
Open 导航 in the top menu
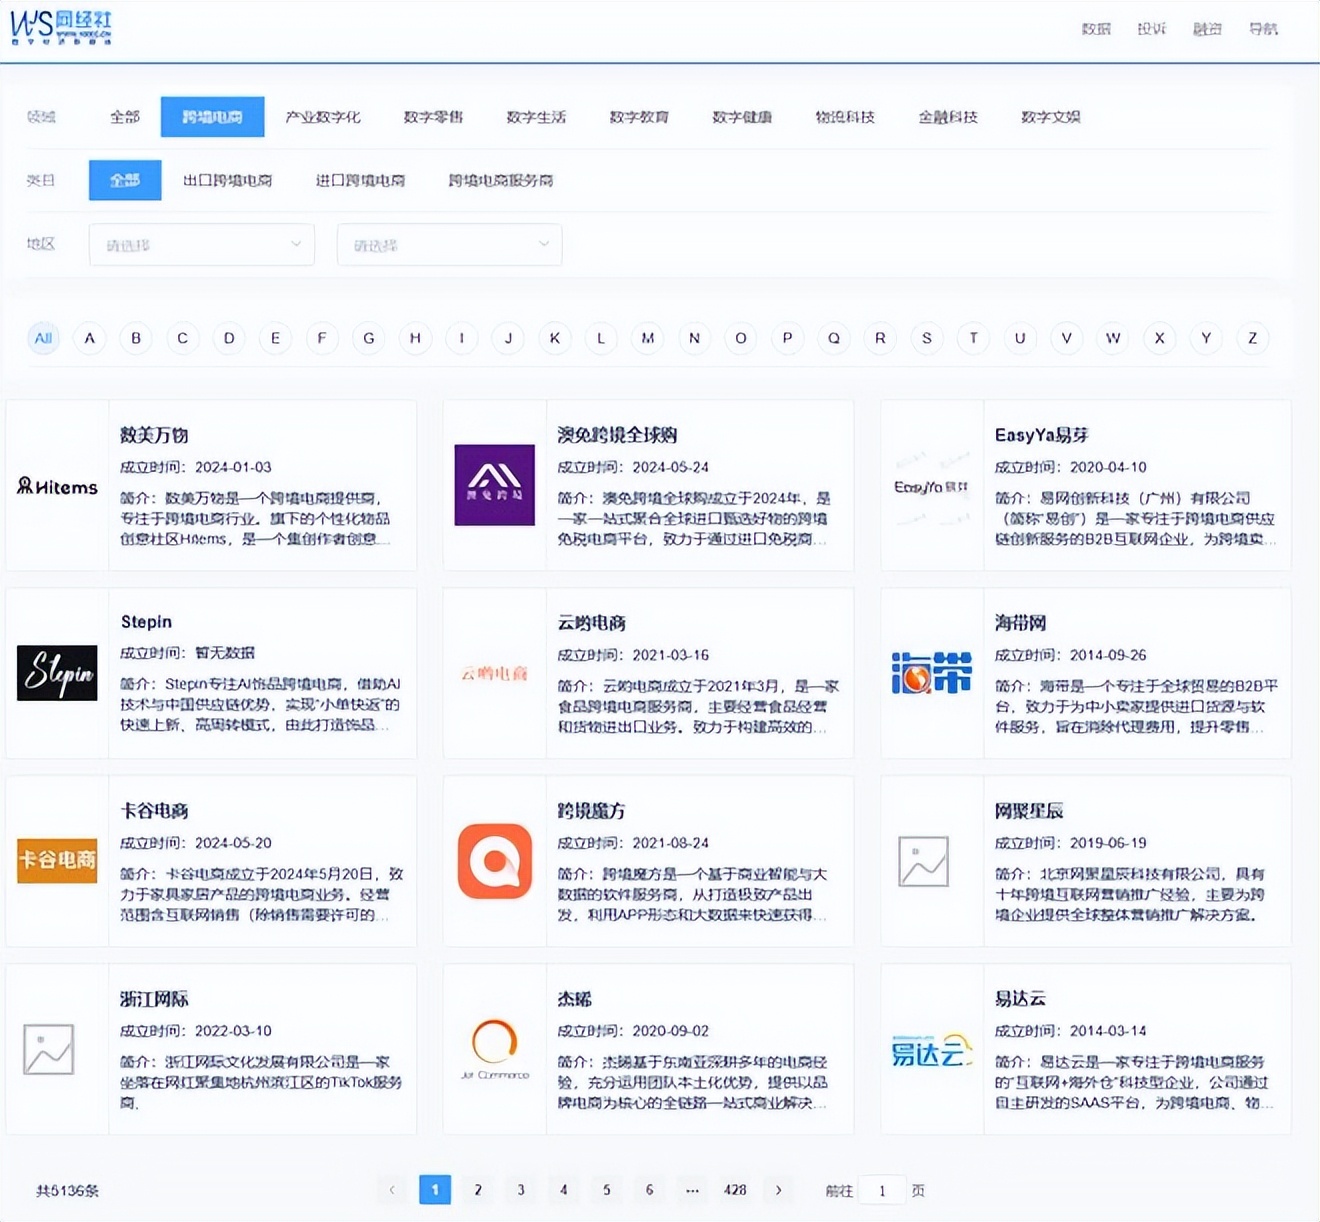coord(1263,29)
